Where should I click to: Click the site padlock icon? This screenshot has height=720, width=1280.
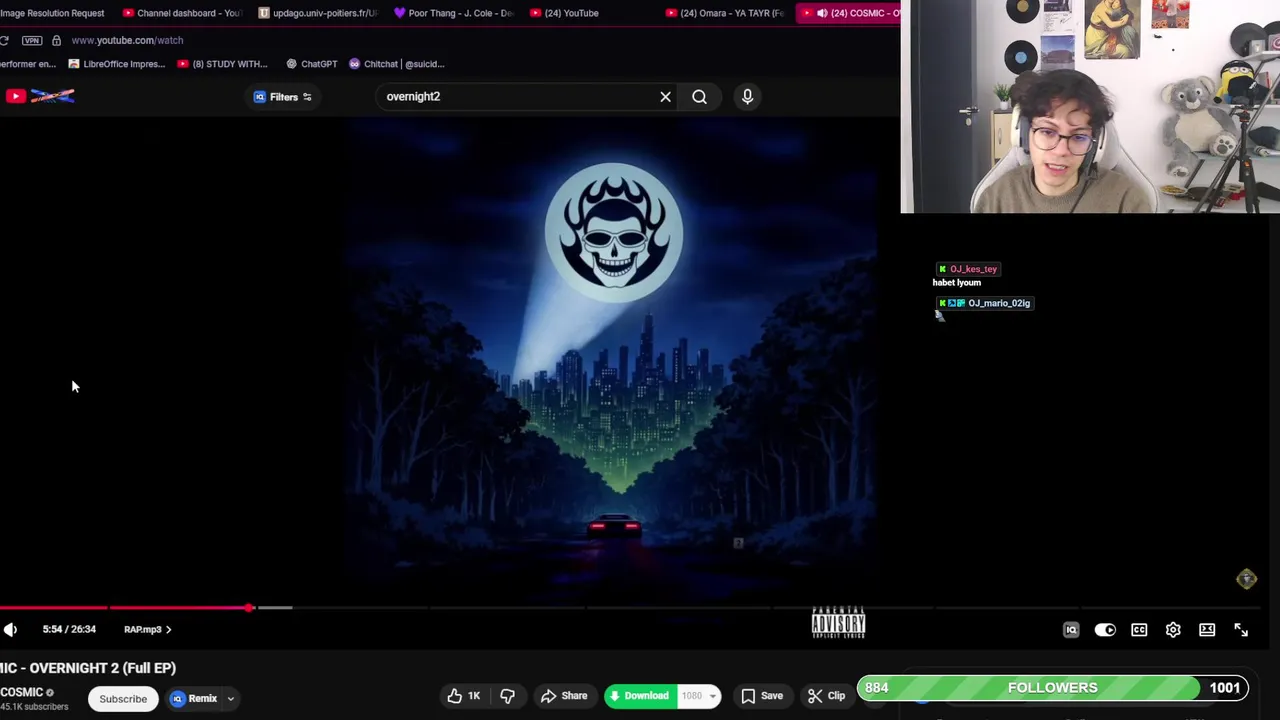click(x=56, y=40)
